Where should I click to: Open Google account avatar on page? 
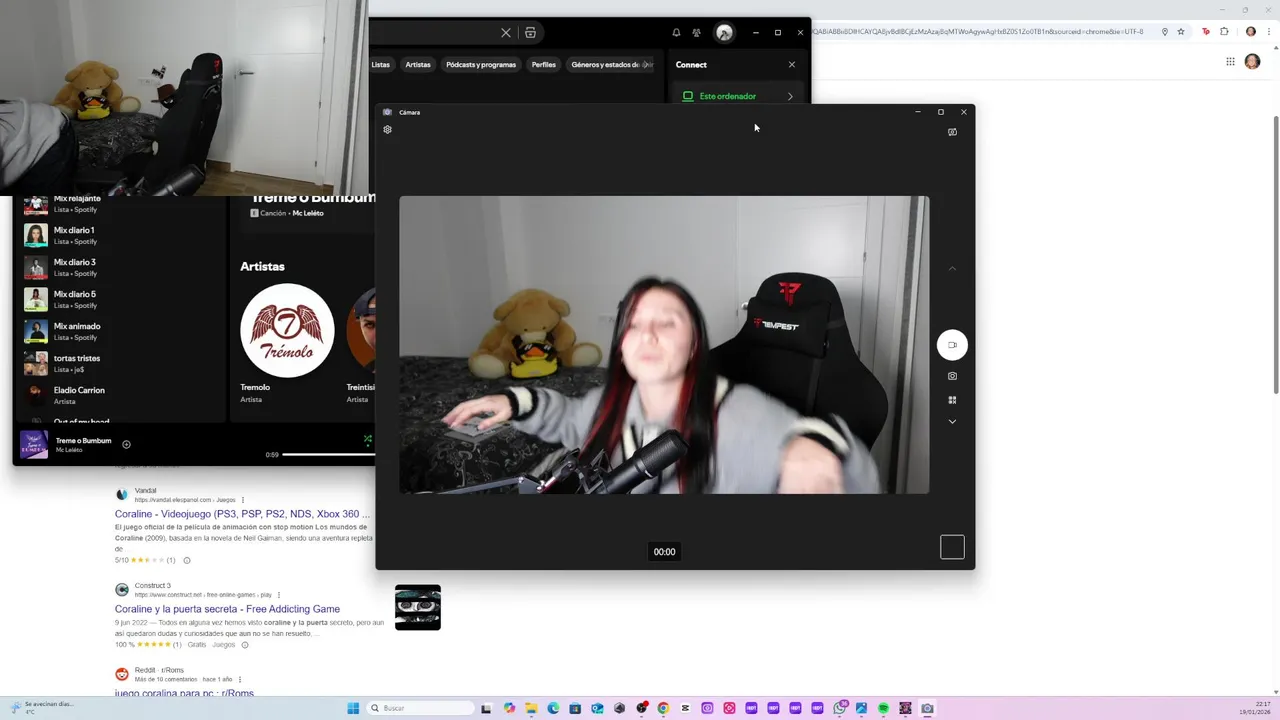pos(1252,62)
